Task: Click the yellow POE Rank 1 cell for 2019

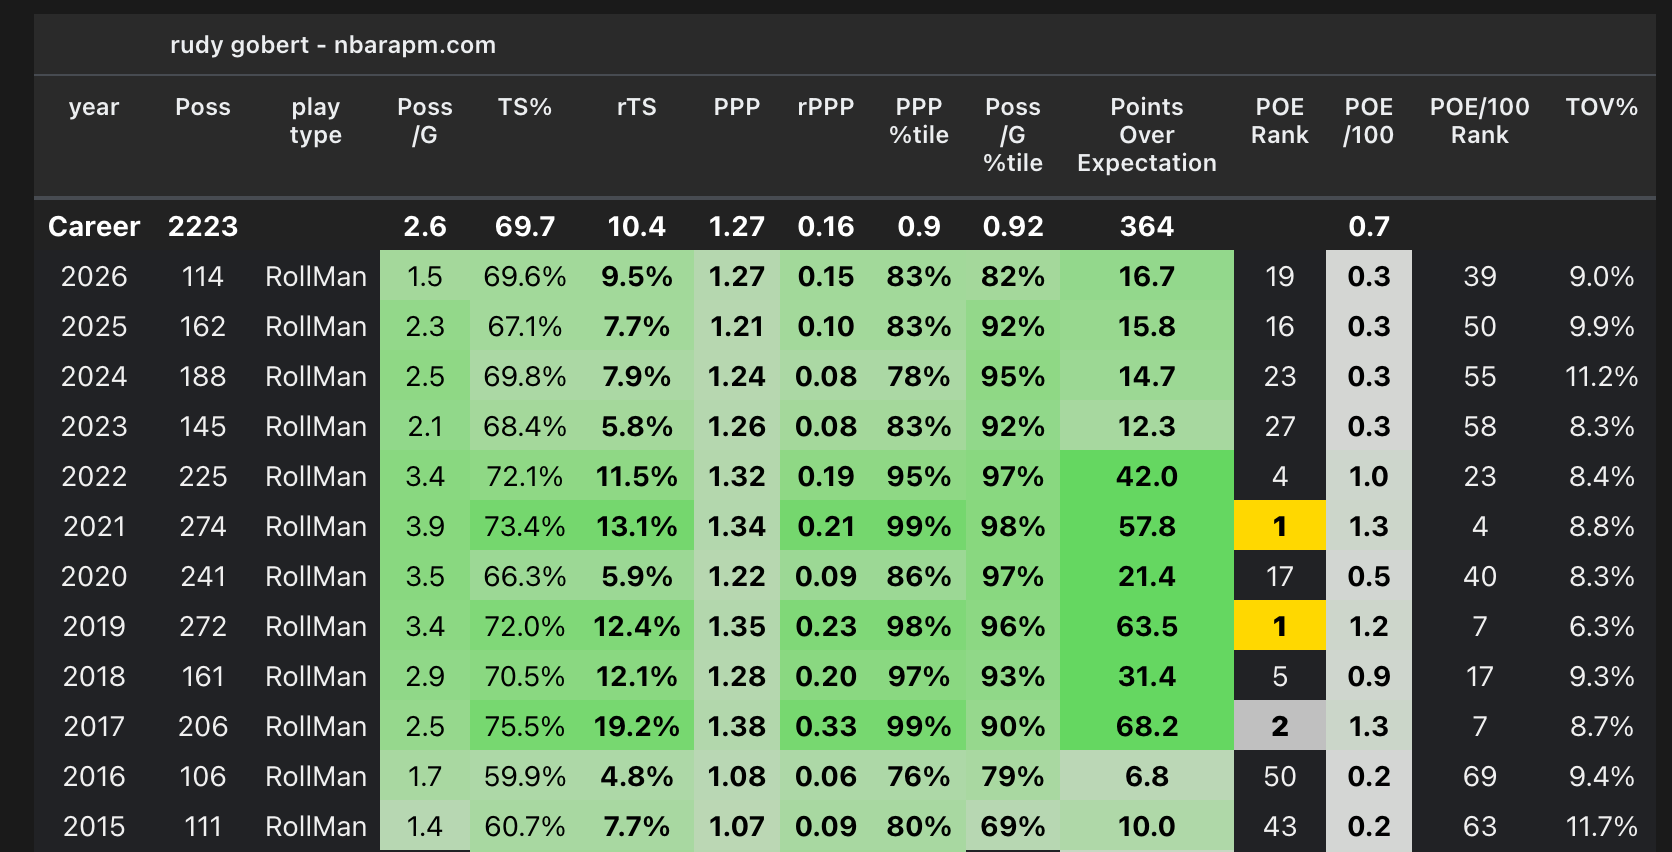Action: 1280,626
